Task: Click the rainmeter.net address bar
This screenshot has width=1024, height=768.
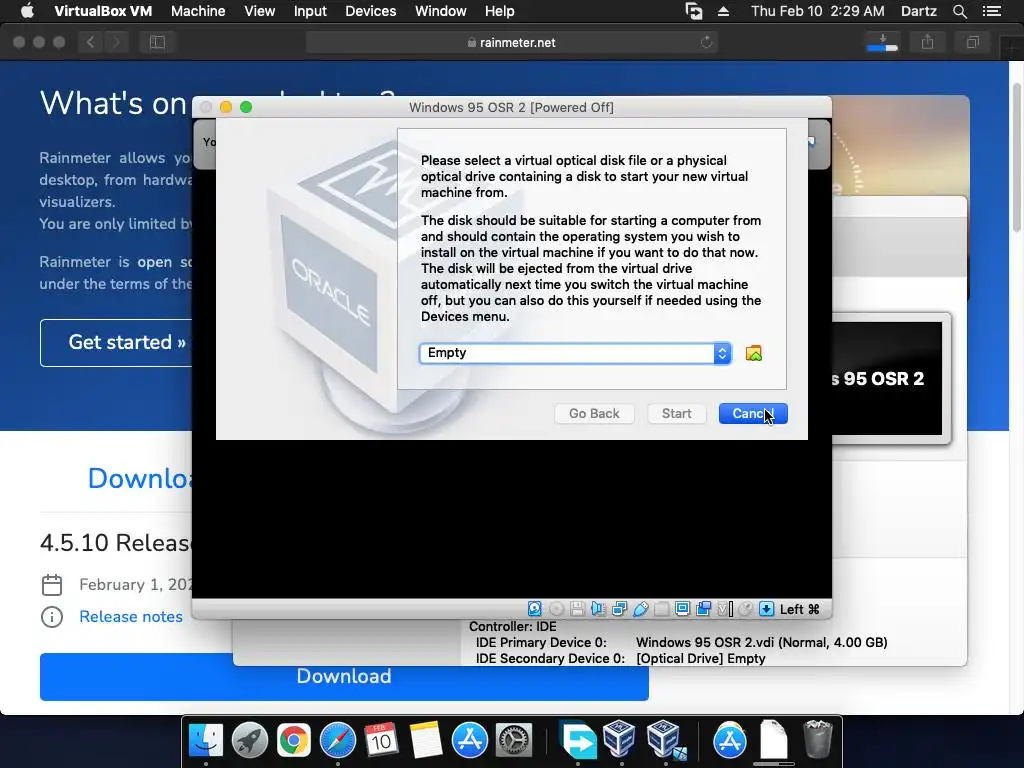Action: click(x=512, y=42)
